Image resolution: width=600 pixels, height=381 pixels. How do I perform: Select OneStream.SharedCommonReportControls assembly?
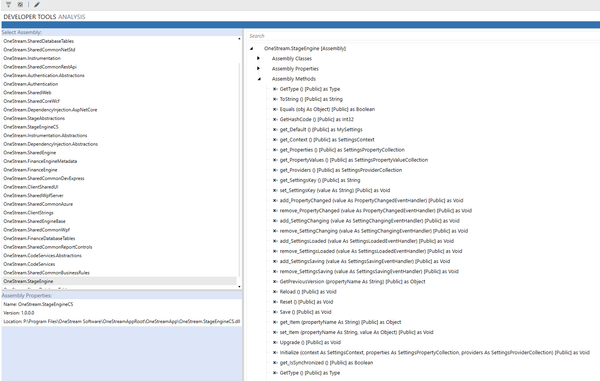click(x=48, y=247)
